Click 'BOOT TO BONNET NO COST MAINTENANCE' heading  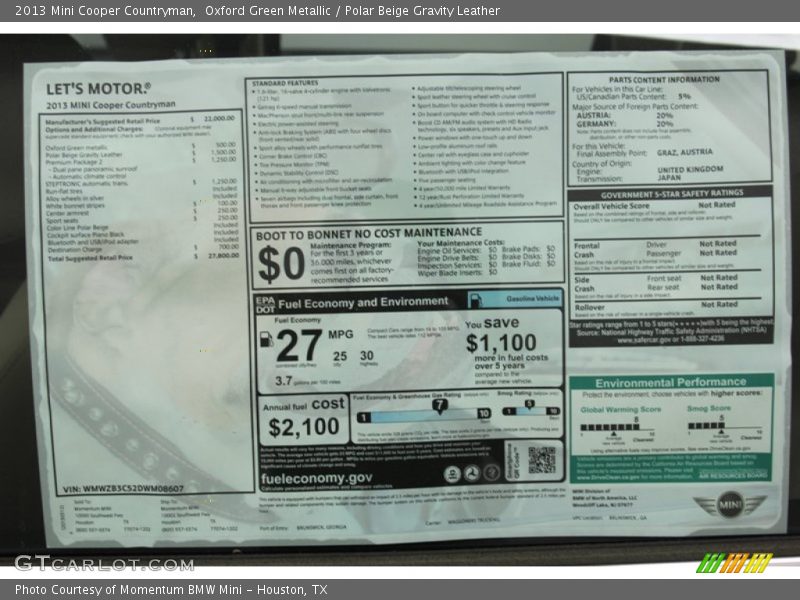369,234
